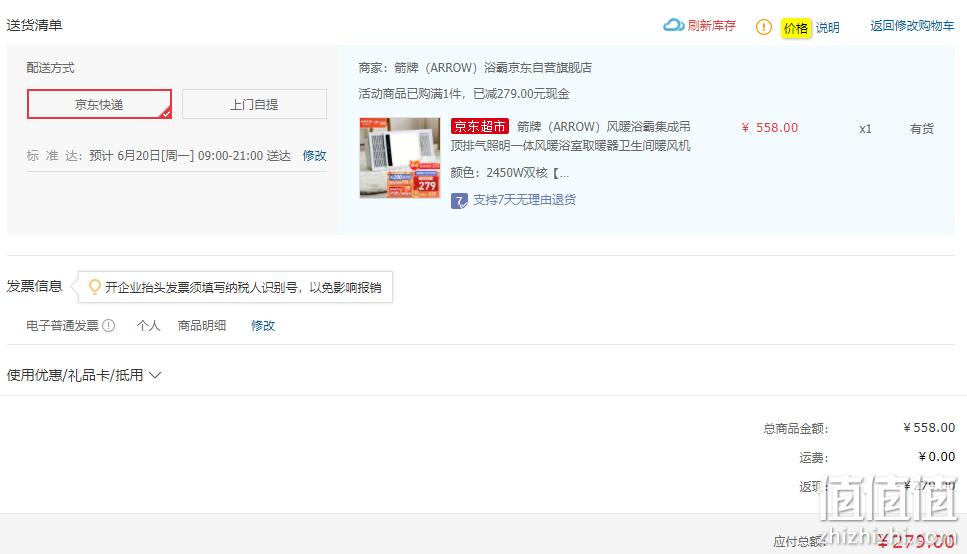This screenshot has height=554, width=967.
Task: Click 返回修改购物车 link
Action: pyautogui.click(x=912, y=26)
